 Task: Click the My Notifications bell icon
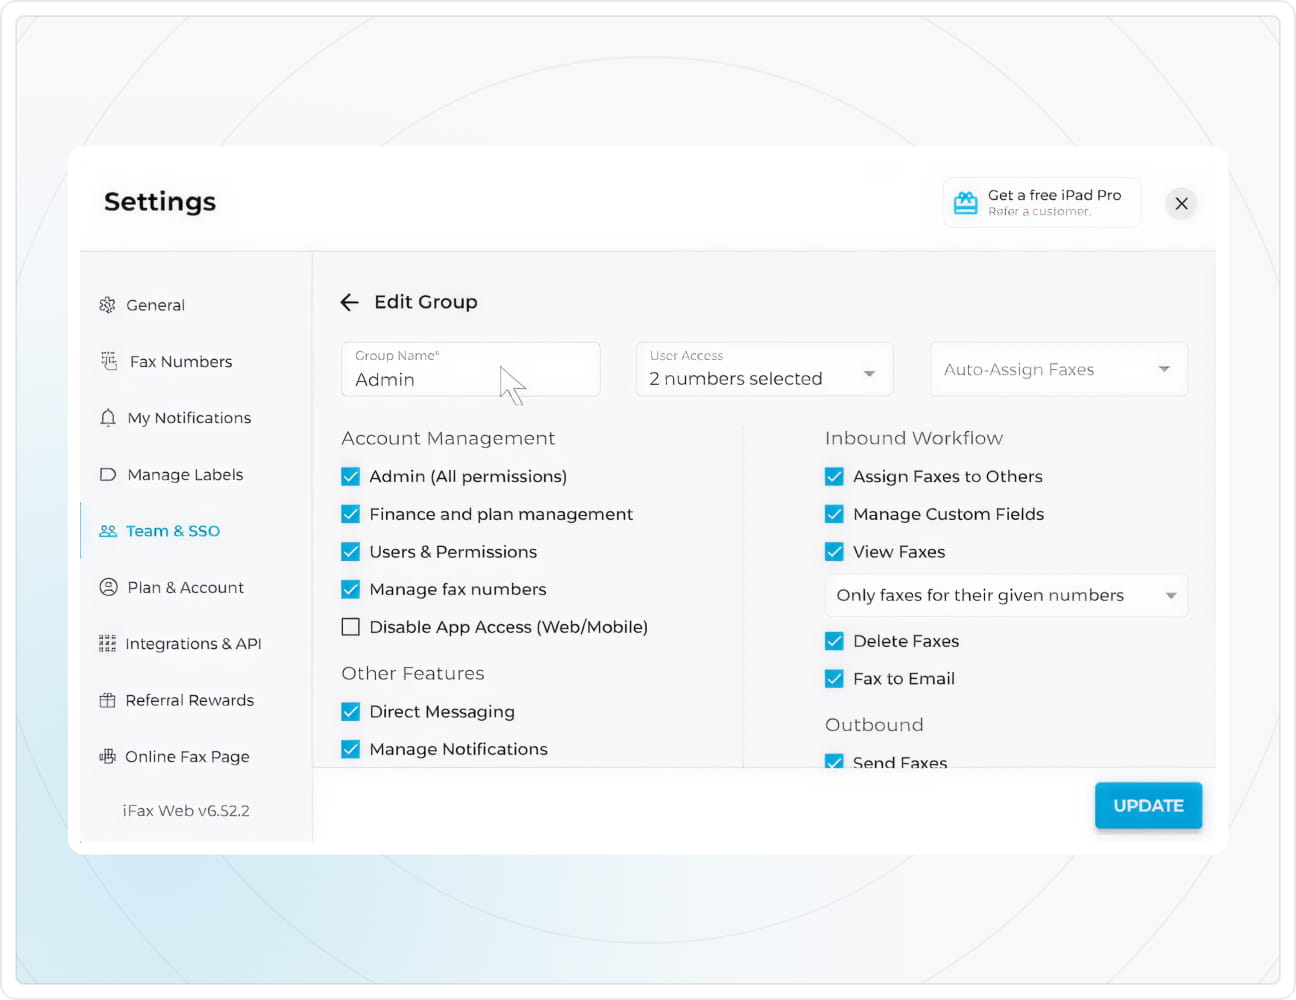coord(108,418)
